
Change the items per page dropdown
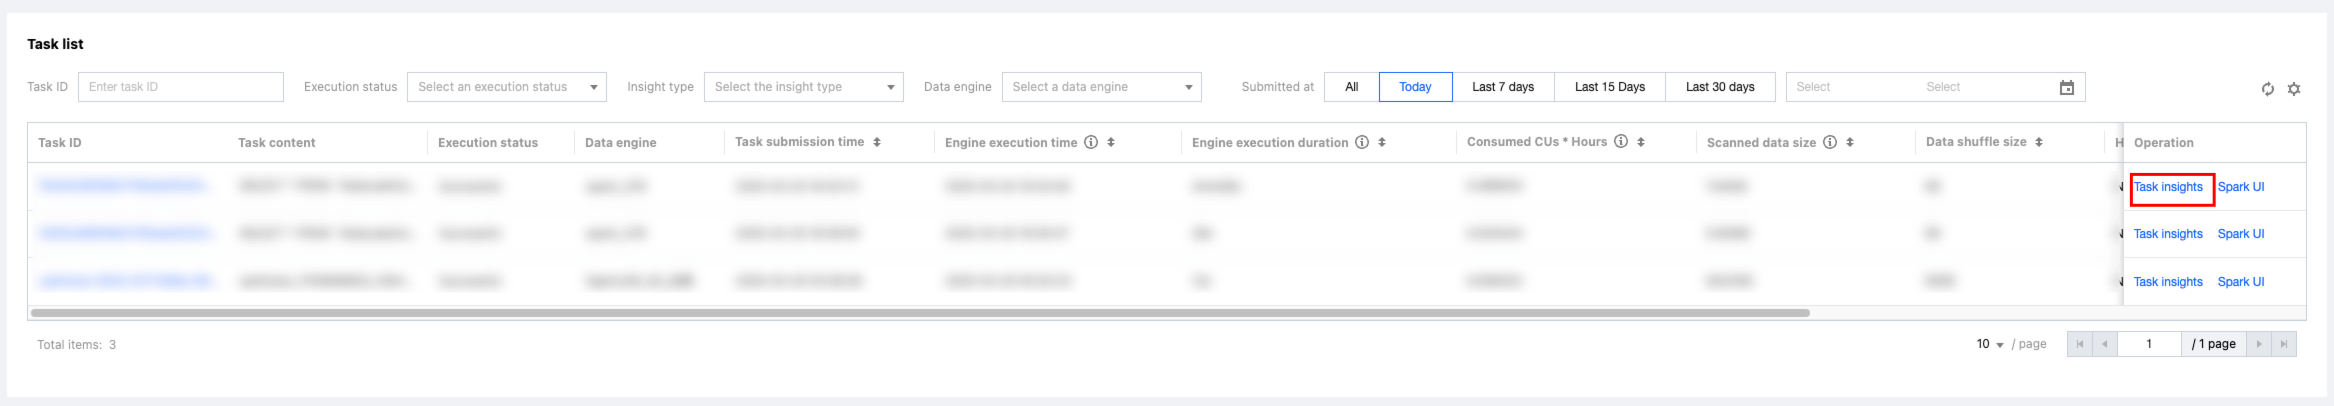1990,344
